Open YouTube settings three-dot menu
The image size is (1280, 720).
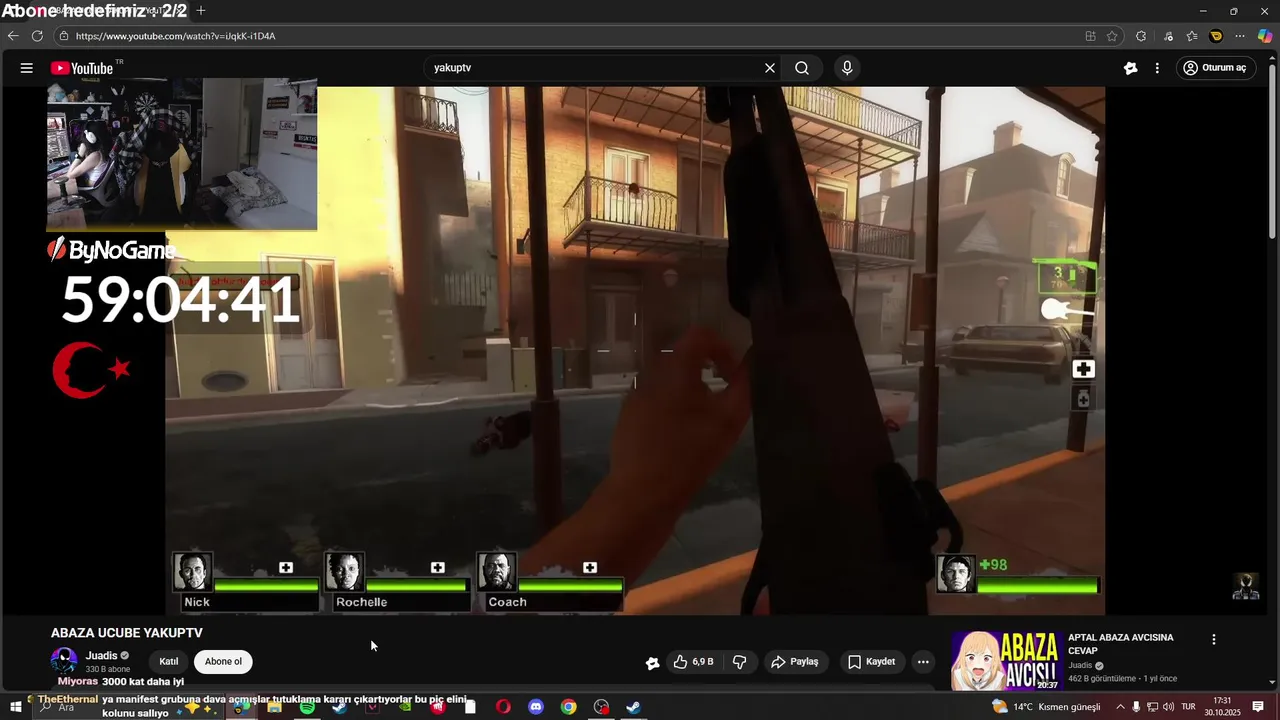point(1157,68)
